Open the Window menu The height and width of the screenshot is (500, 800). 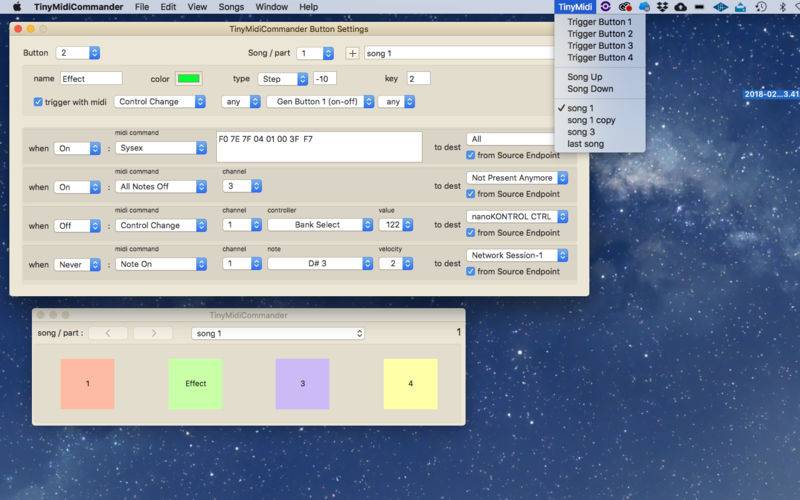[271, 7]
